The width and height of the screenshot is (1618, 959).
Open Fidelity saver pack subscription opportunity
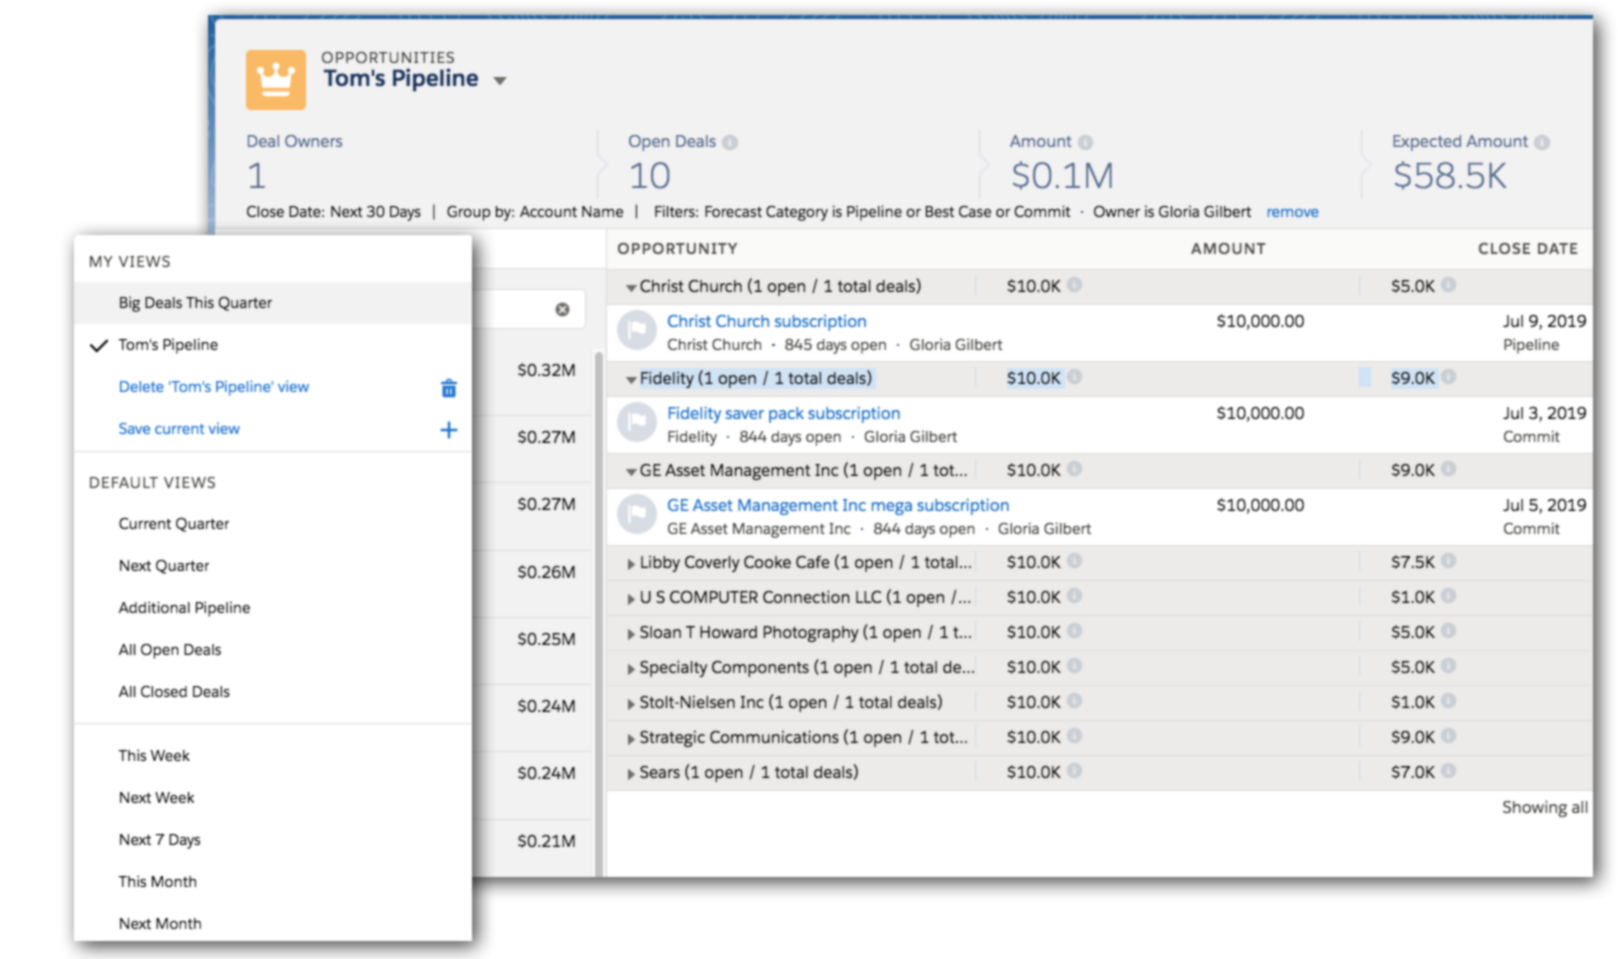click(783, 413)
